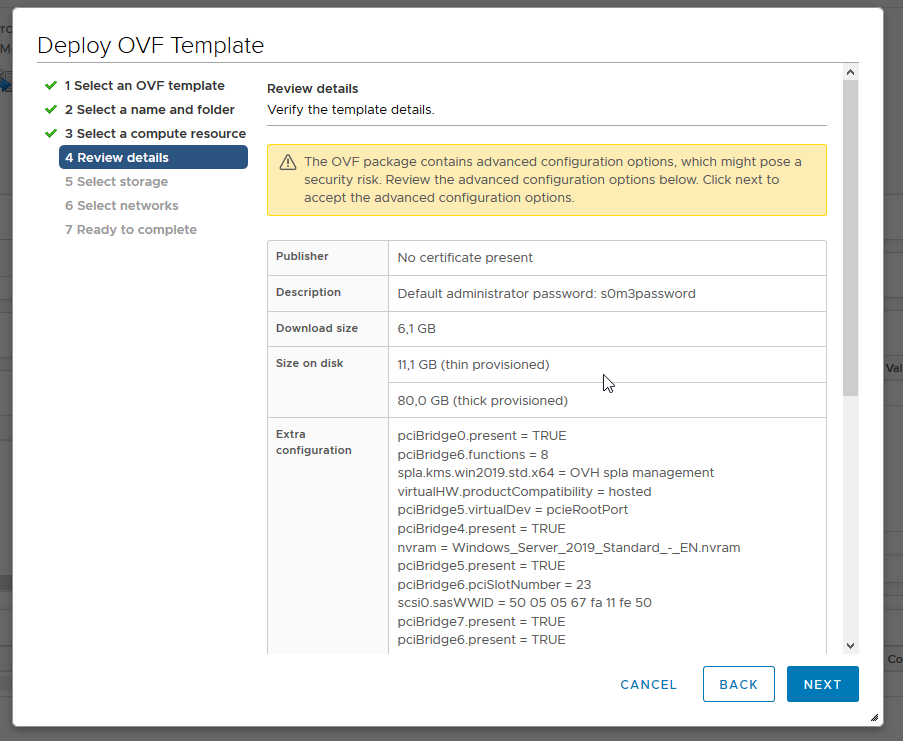Click green checkmark beside Select a compute resource
The height and width of the screenshot is (741, 903).
coord(51,133)
